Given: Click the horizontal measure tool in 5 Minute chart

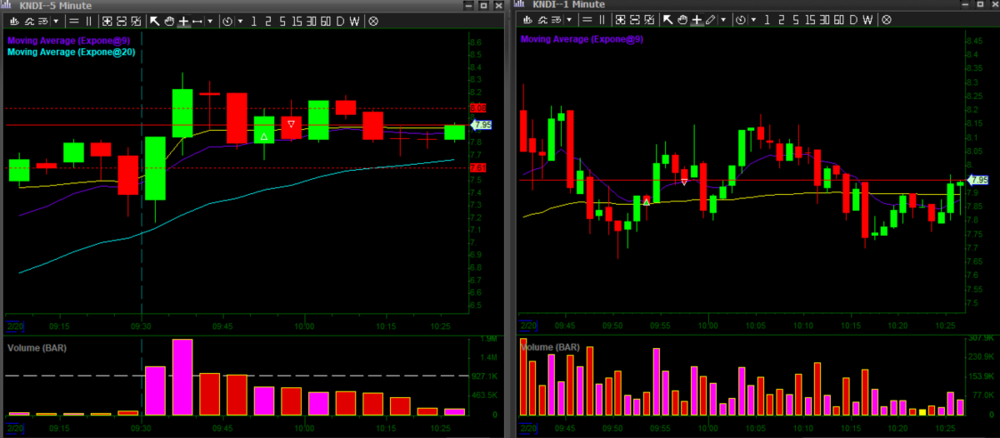Looking at the screenshot, I should [x=197, y=20].
